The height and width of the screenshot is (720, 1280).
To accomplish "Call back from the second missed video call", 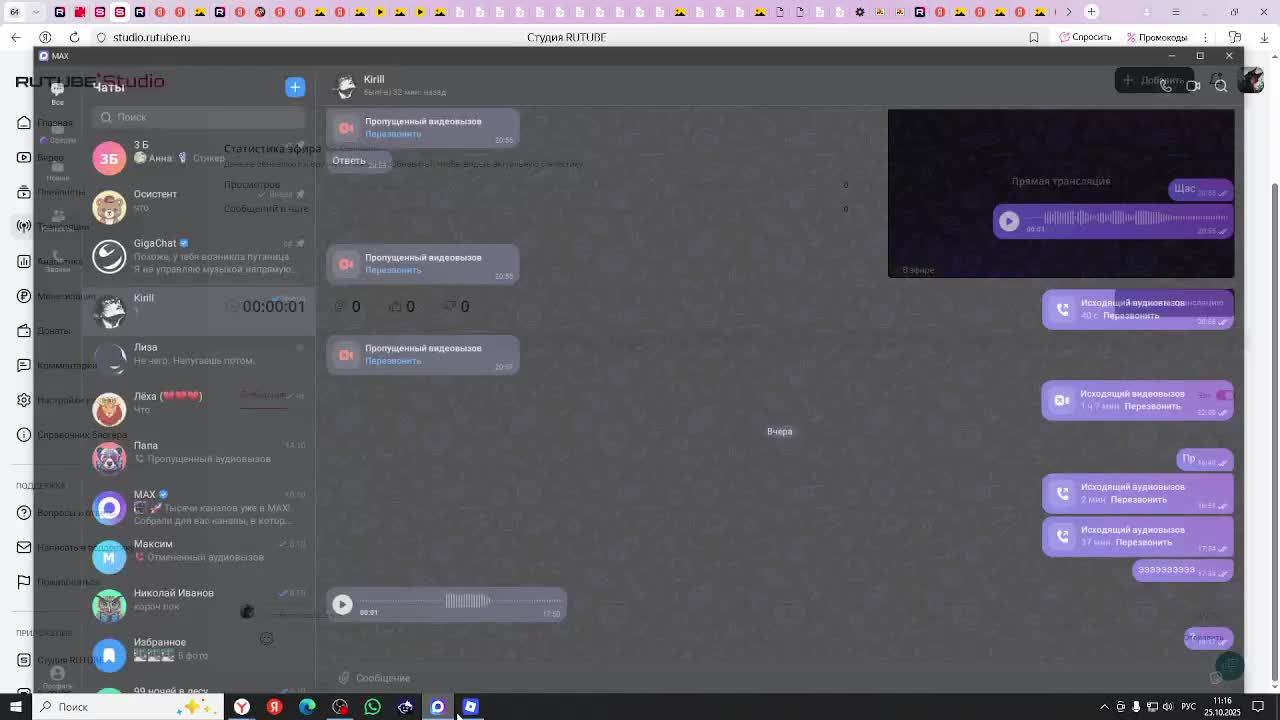I will coord(393,270).
